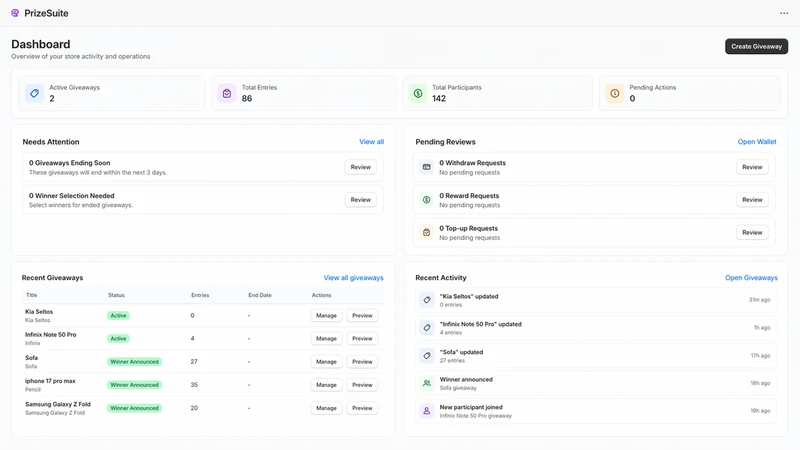Image resolution: width=800 pixels, height=450 pixels.
Task: Click the iphone 17 pro max giveaway title
Action: [50, 381]
